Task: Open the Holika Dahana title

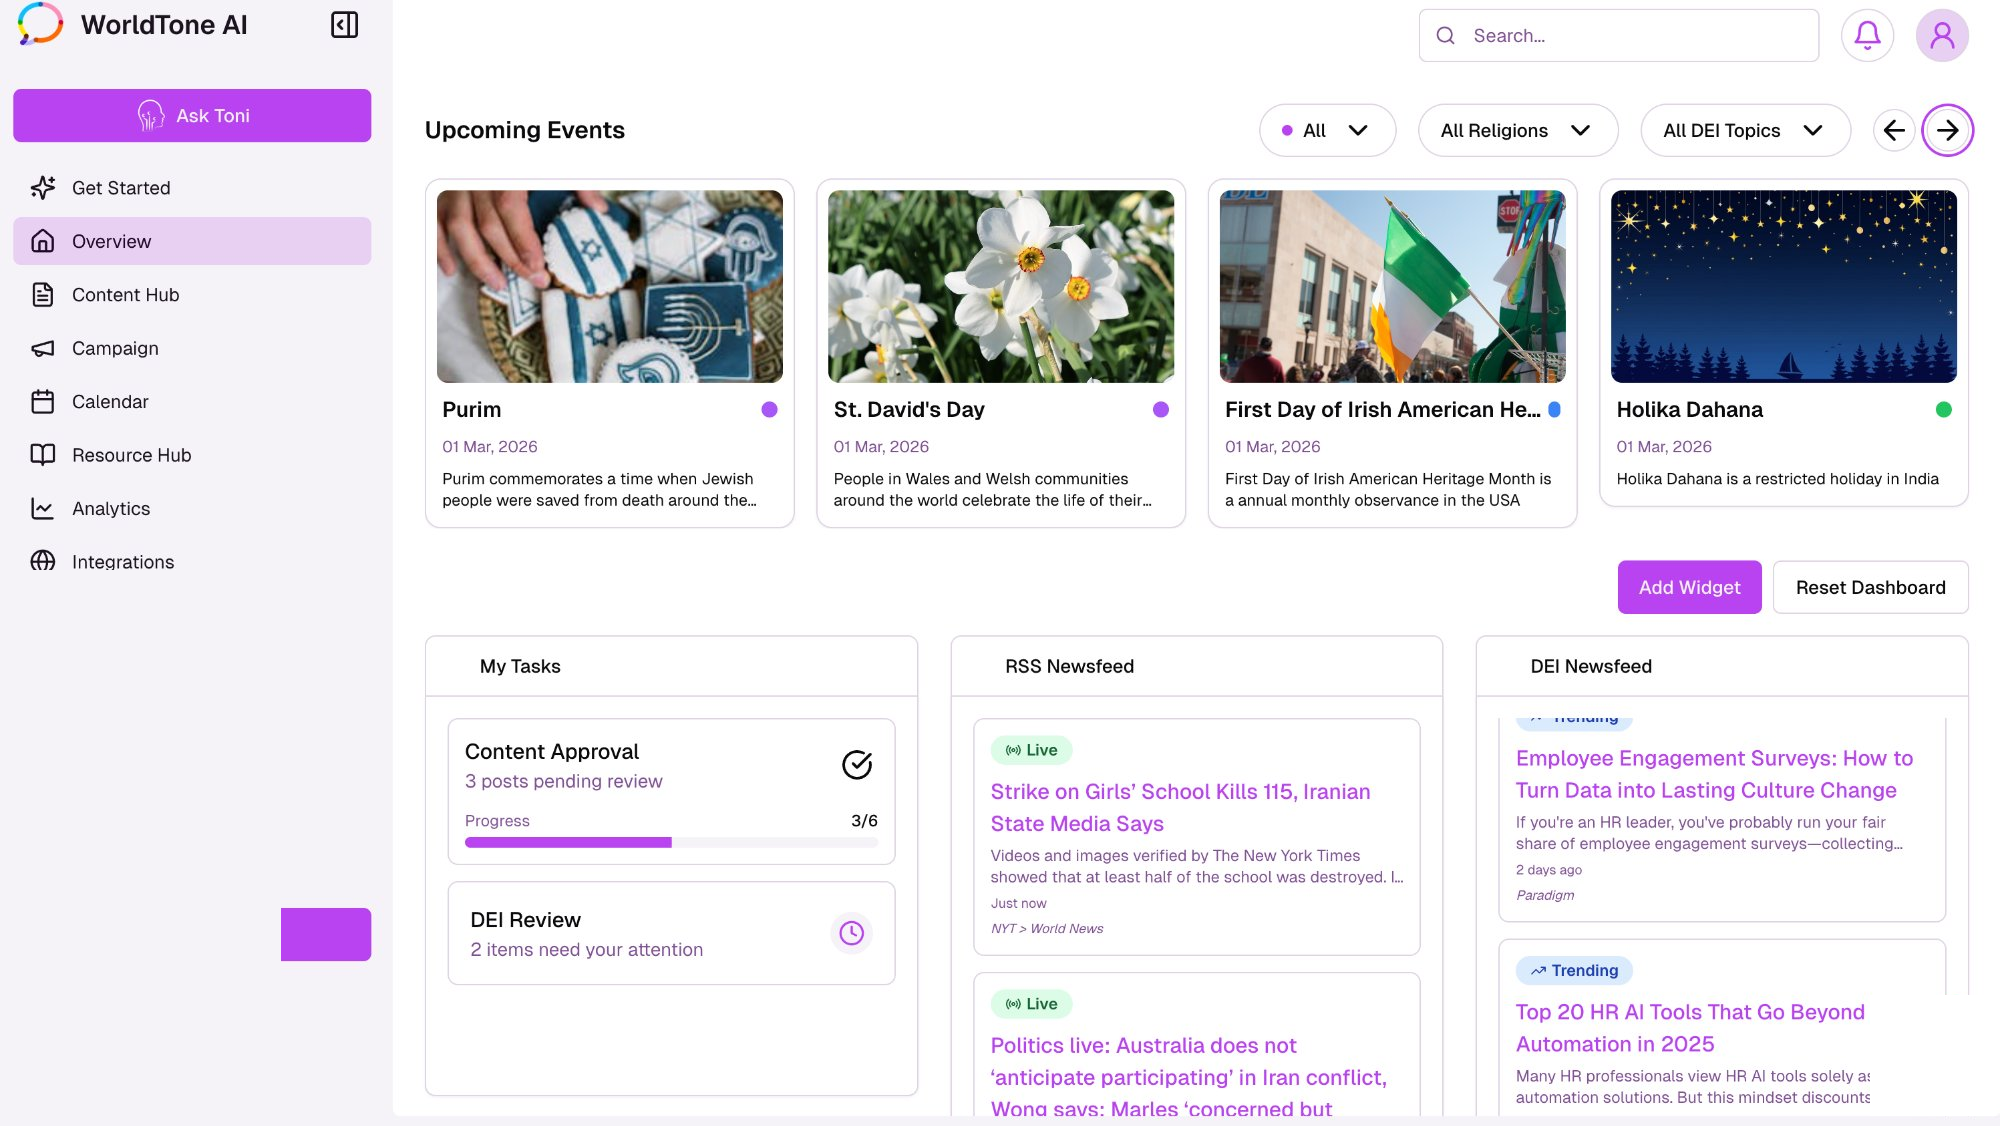Action: [1689, 409]
